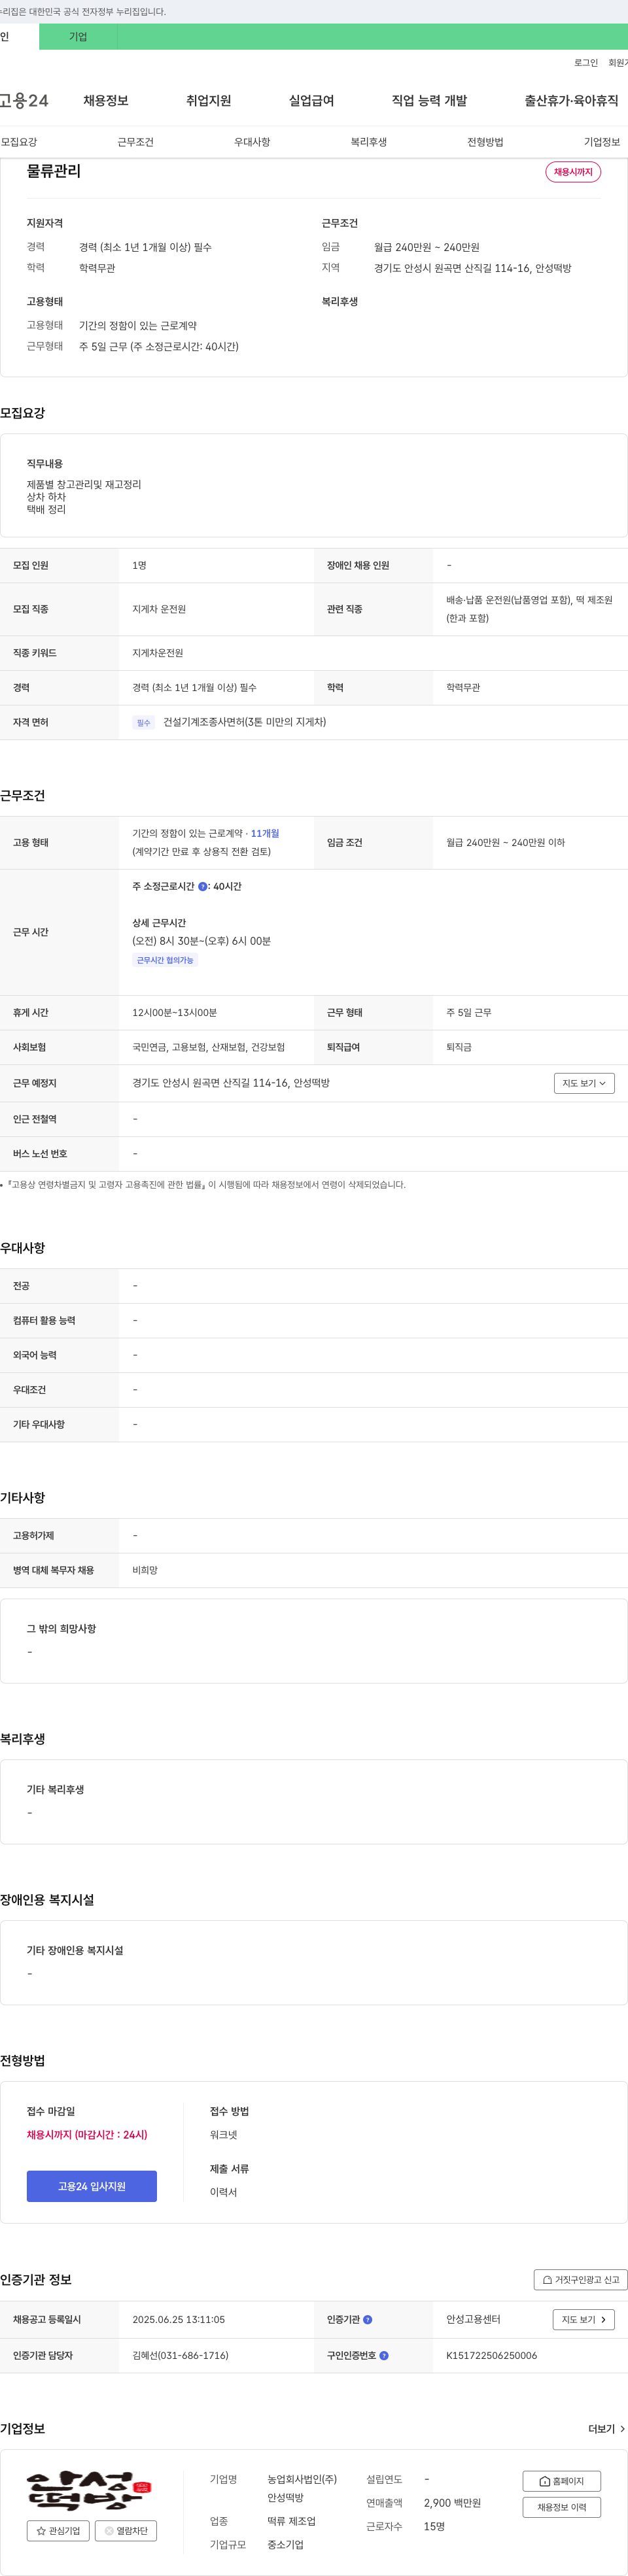Click the 관심기업 star button

[58, 2530]
